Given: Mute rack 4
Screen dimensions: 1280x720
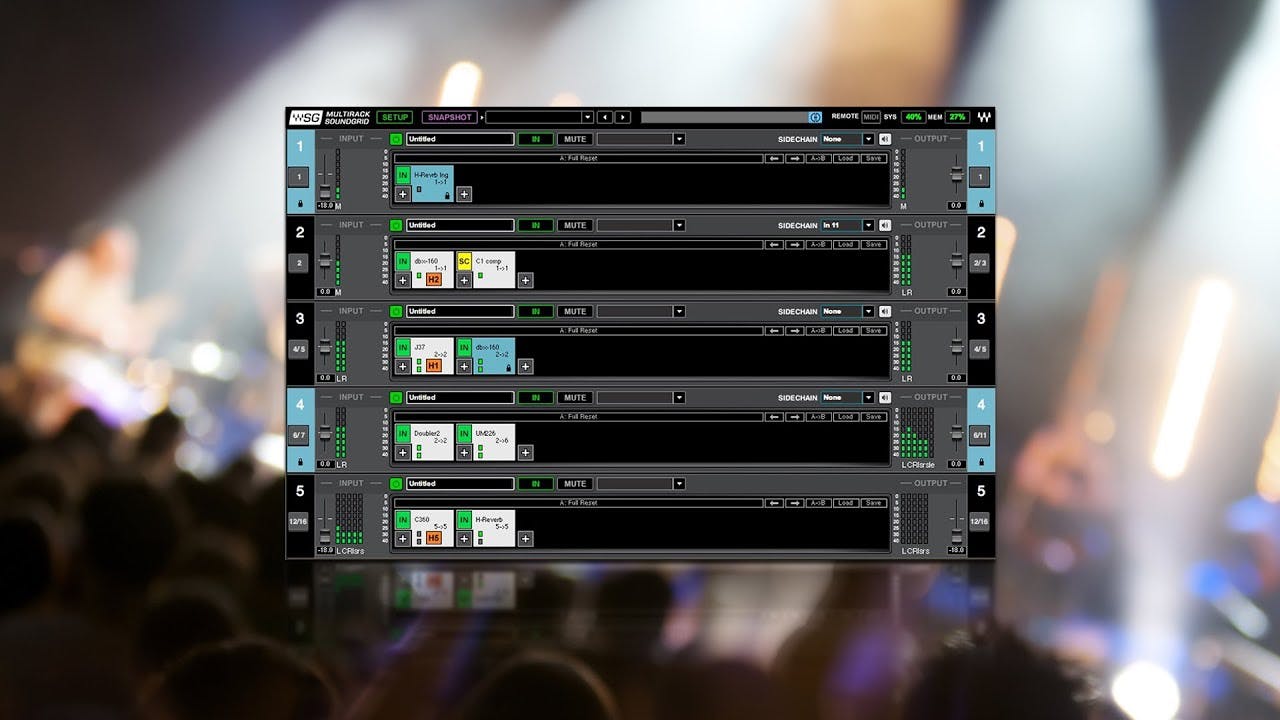Looking at the screenshot, I should point(573,397).
